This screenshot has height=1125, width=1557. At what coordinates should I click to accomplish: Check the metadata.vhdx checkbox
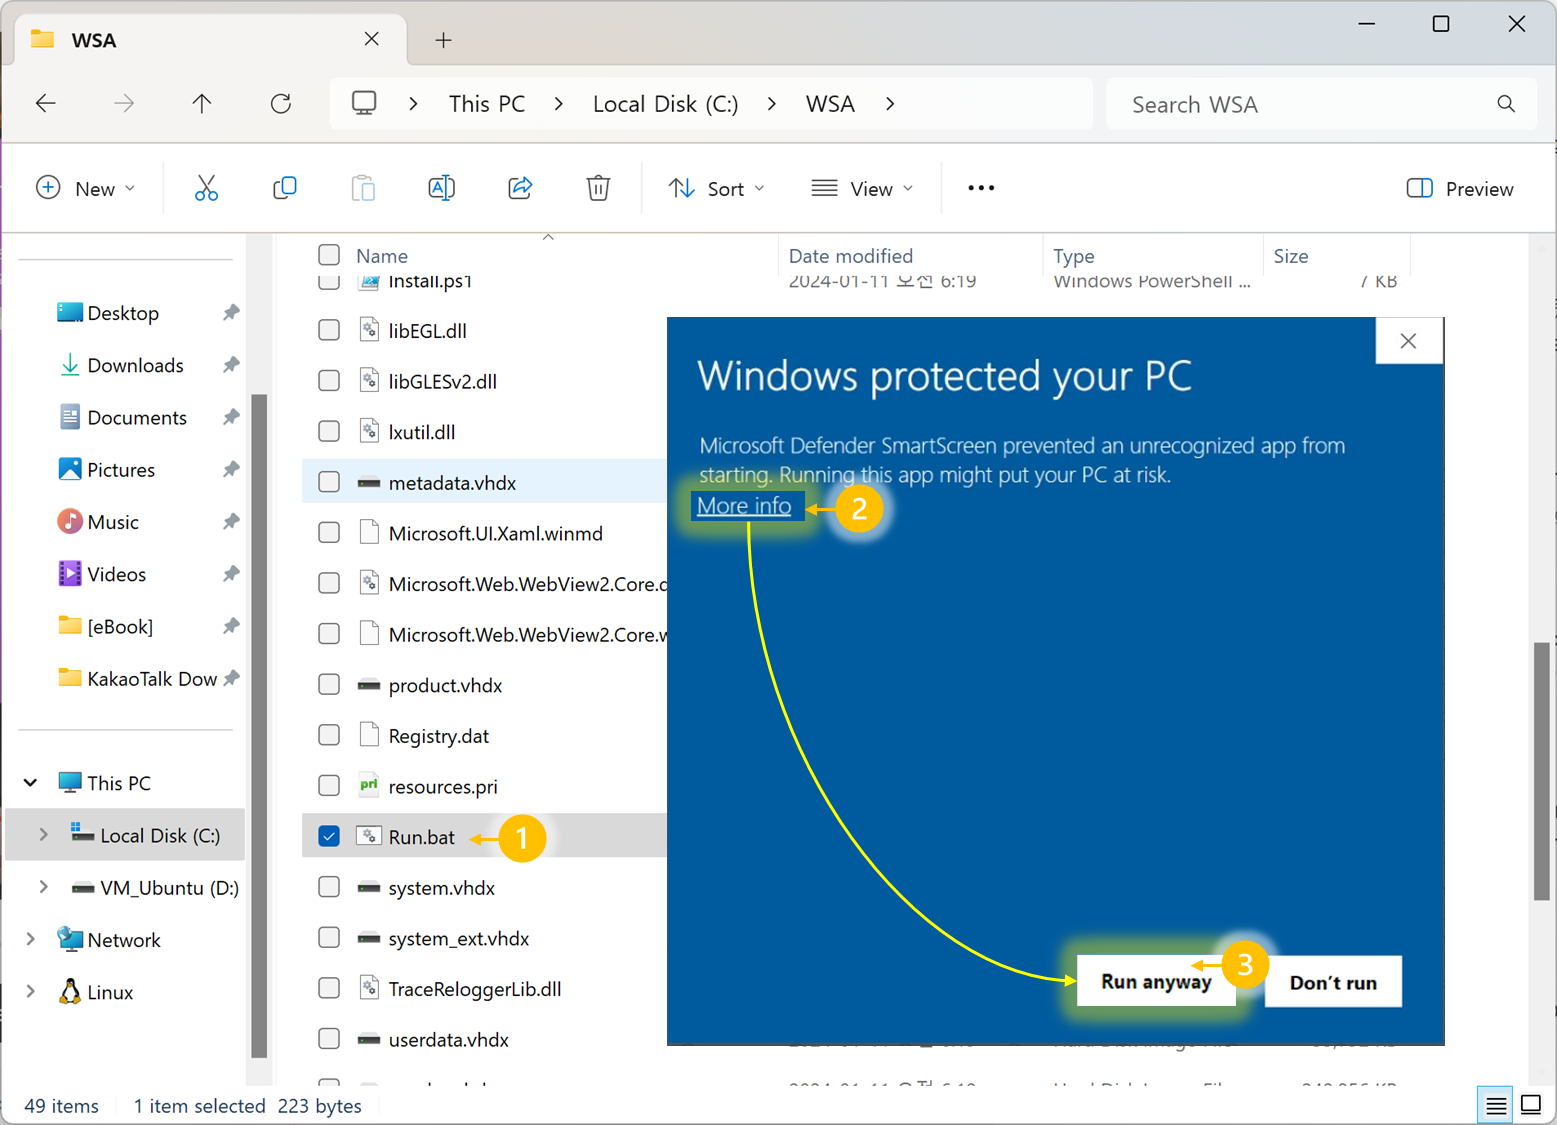point(329,482)
